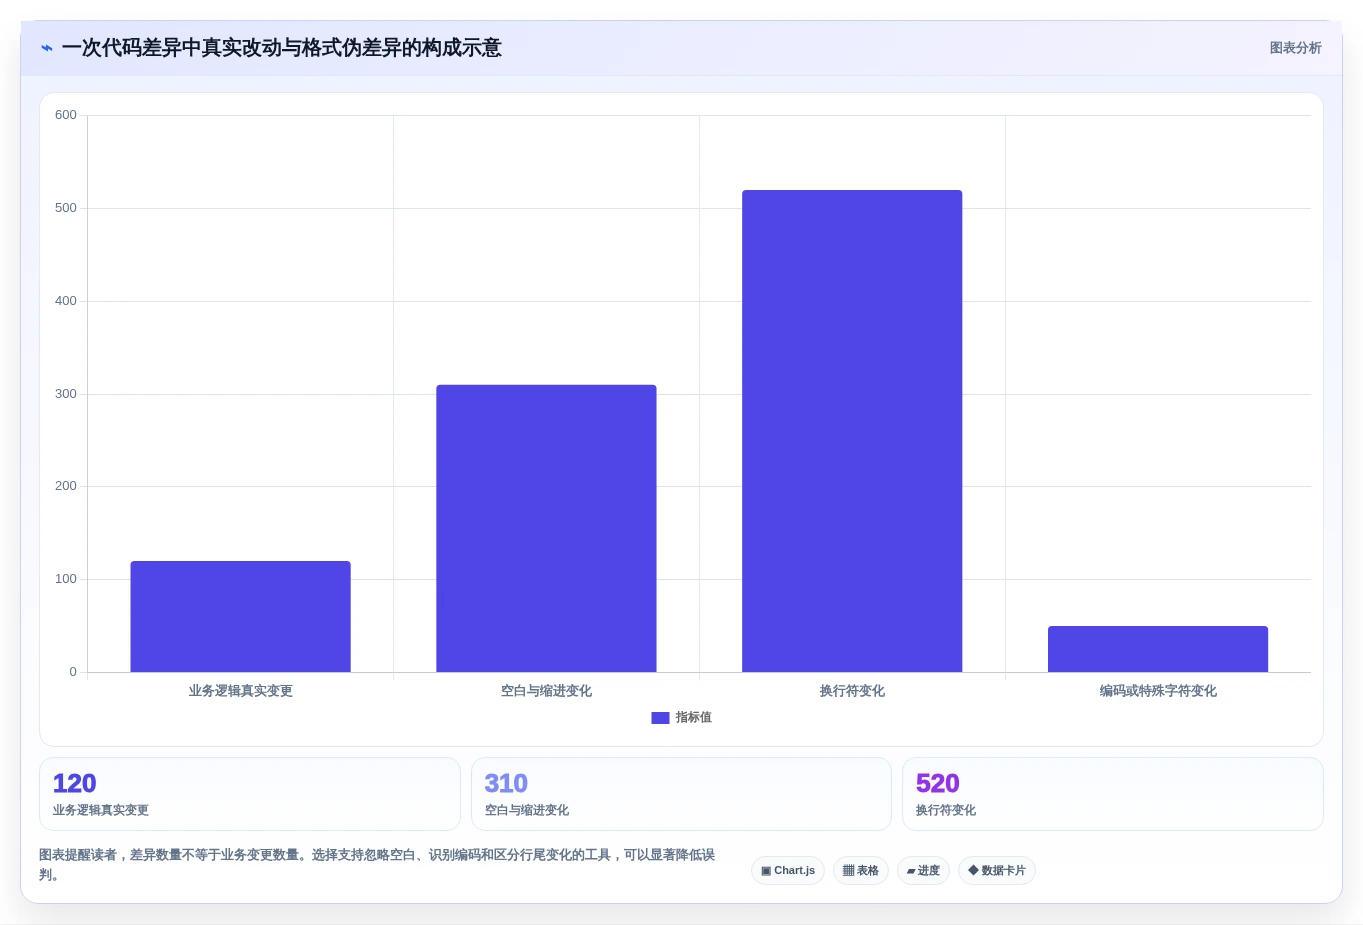
Task: Click the y-axis value 500
Action: [x=66, y=208]
